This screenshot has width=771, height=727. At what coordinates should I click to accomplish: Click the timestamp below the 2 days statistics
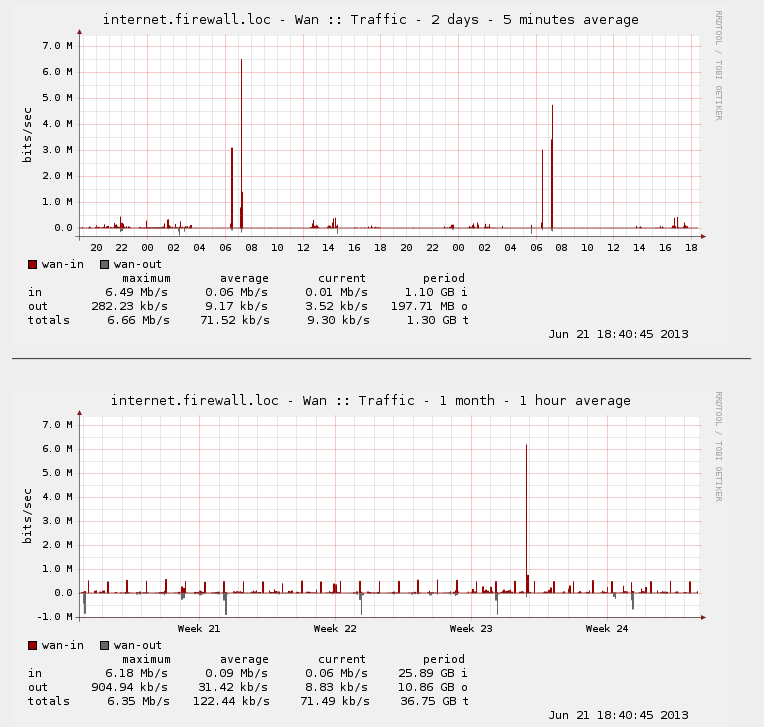click(618, 335)
